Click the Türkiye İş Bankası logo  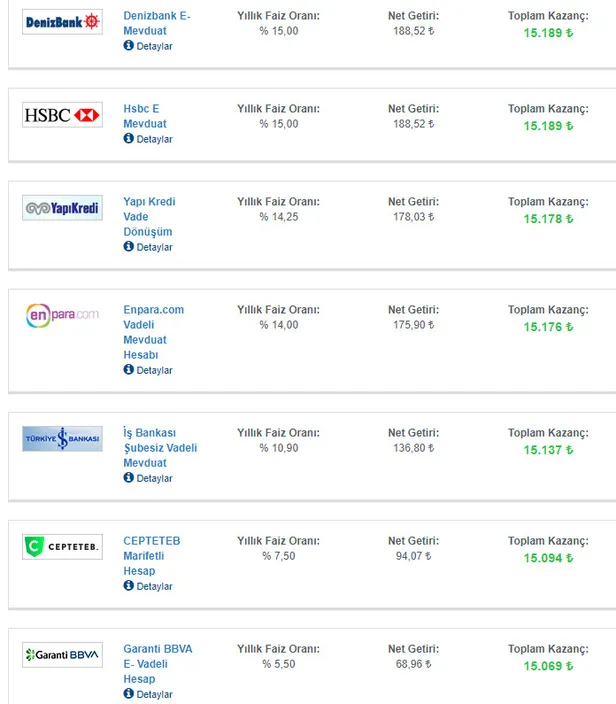[x=62, y=439]
